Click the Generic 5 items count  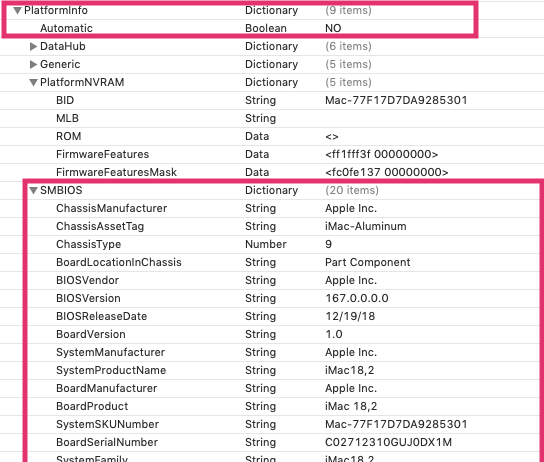pos(348,64)
